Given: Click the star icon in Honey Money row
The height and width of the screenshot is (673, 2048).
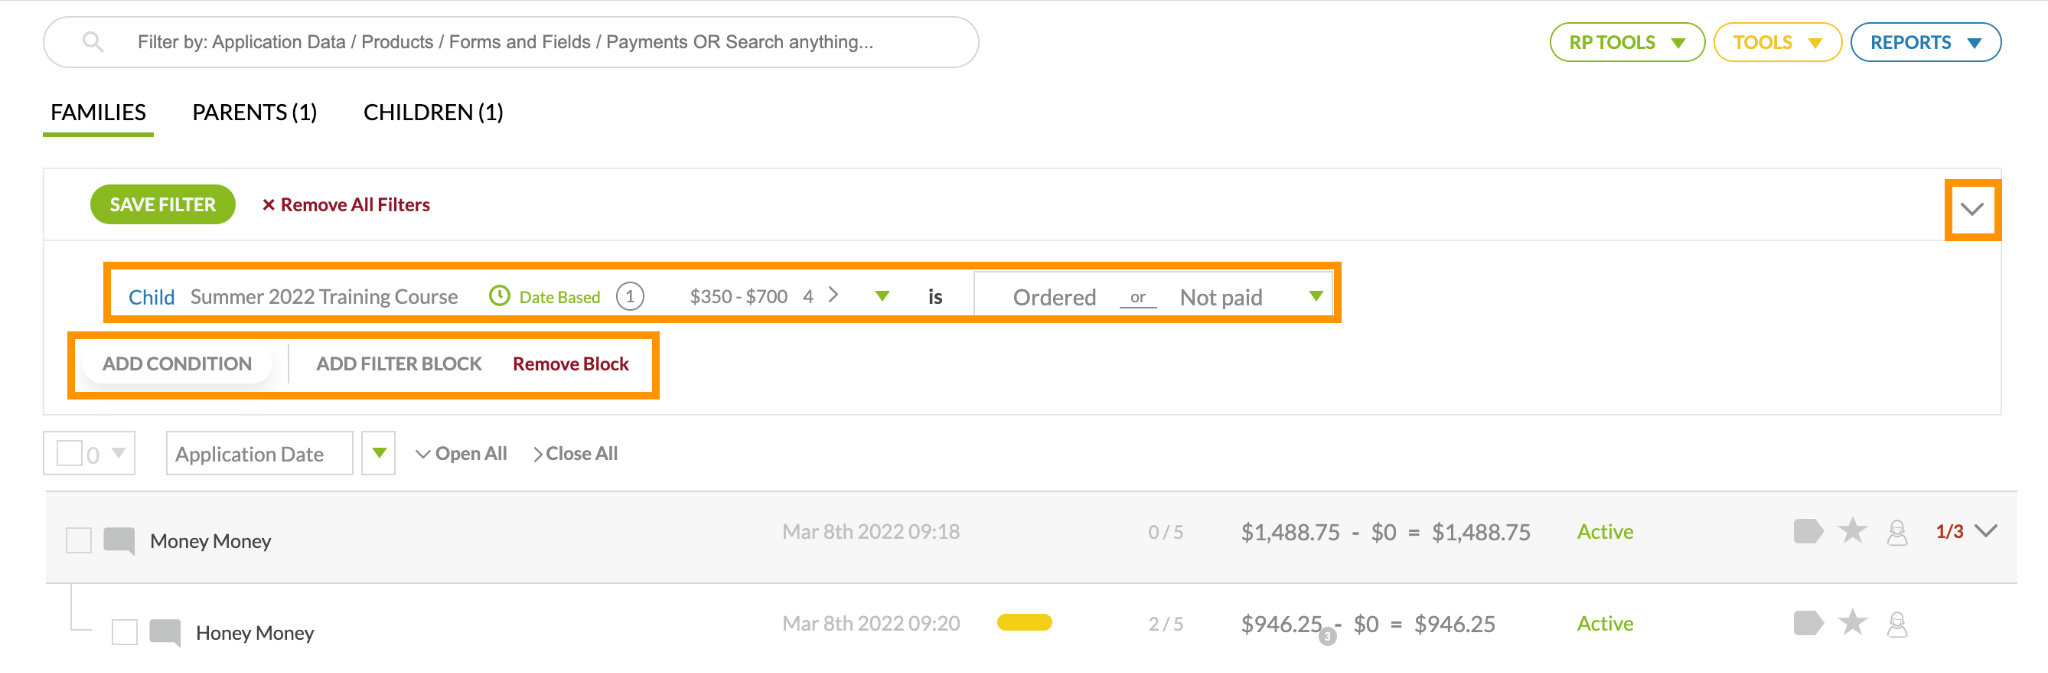Looking at the screenshot, I should [1852, 623].
